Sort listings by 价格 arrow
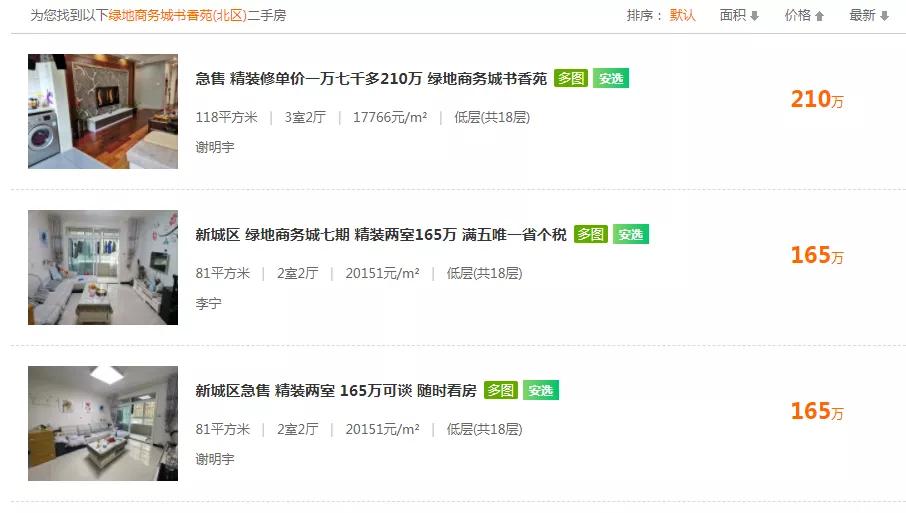This screenshot has height=513, width=906. [804, 16]
